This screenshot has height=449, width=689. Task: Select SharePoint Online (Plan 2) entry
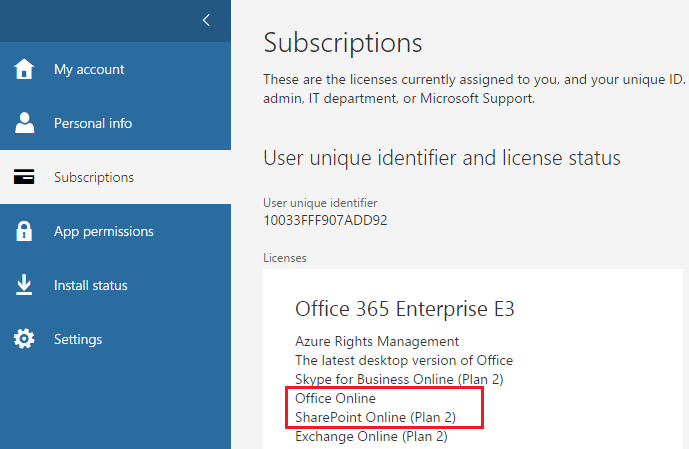point(375,417)
